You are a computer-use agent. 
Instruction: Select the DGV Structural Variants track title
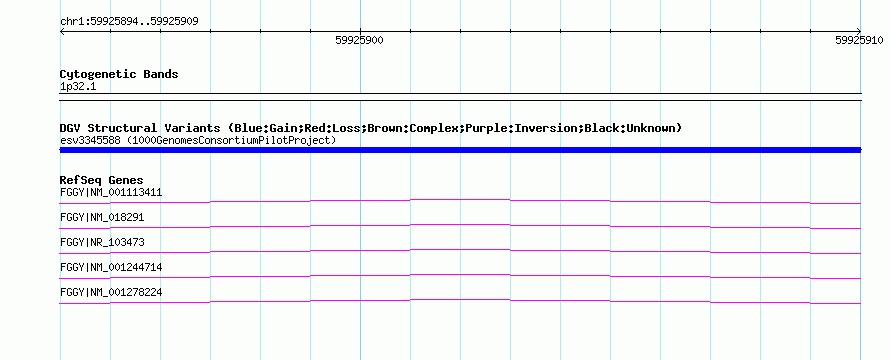click(371, 128)
